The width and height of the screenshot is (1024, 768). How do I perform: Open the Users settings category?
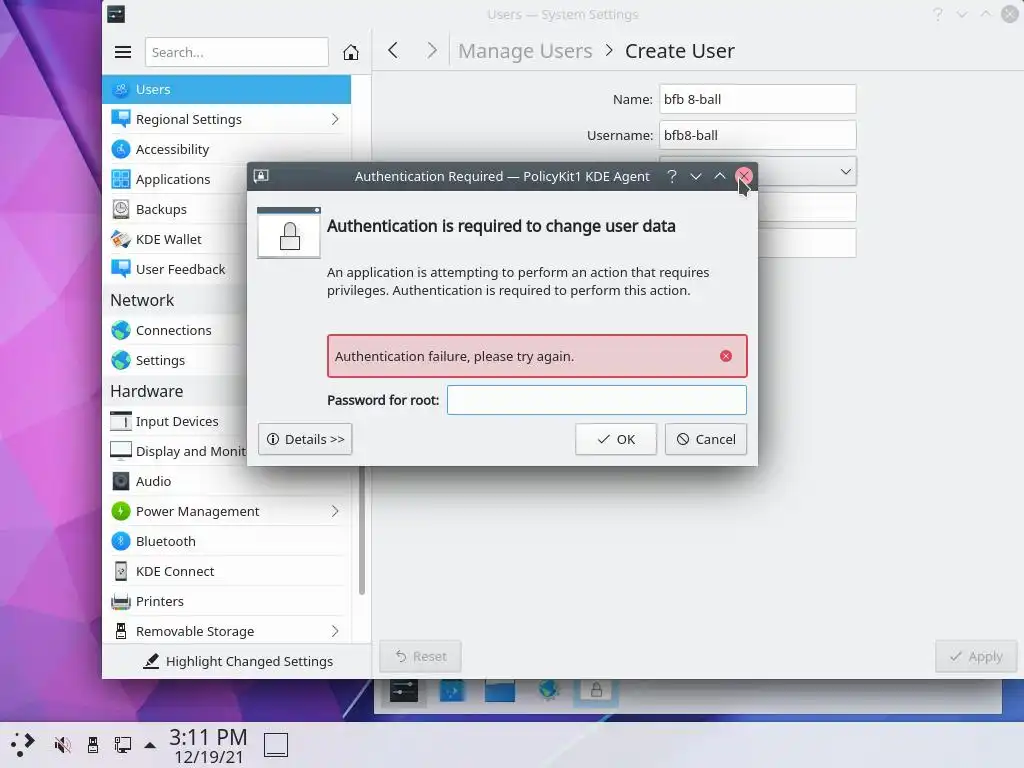(226, 89)
